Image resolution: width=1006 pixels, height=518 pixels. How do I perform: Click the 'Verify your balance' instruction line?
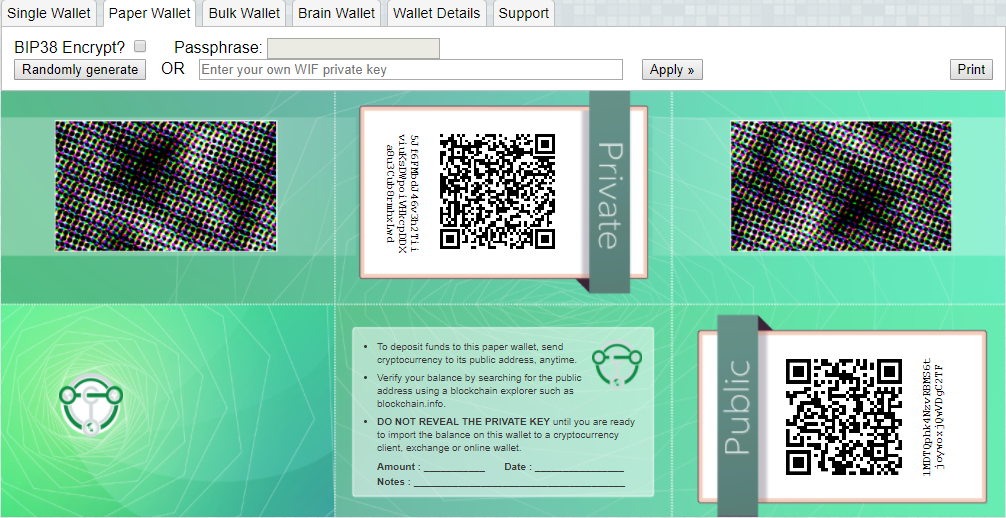(479, 390)
